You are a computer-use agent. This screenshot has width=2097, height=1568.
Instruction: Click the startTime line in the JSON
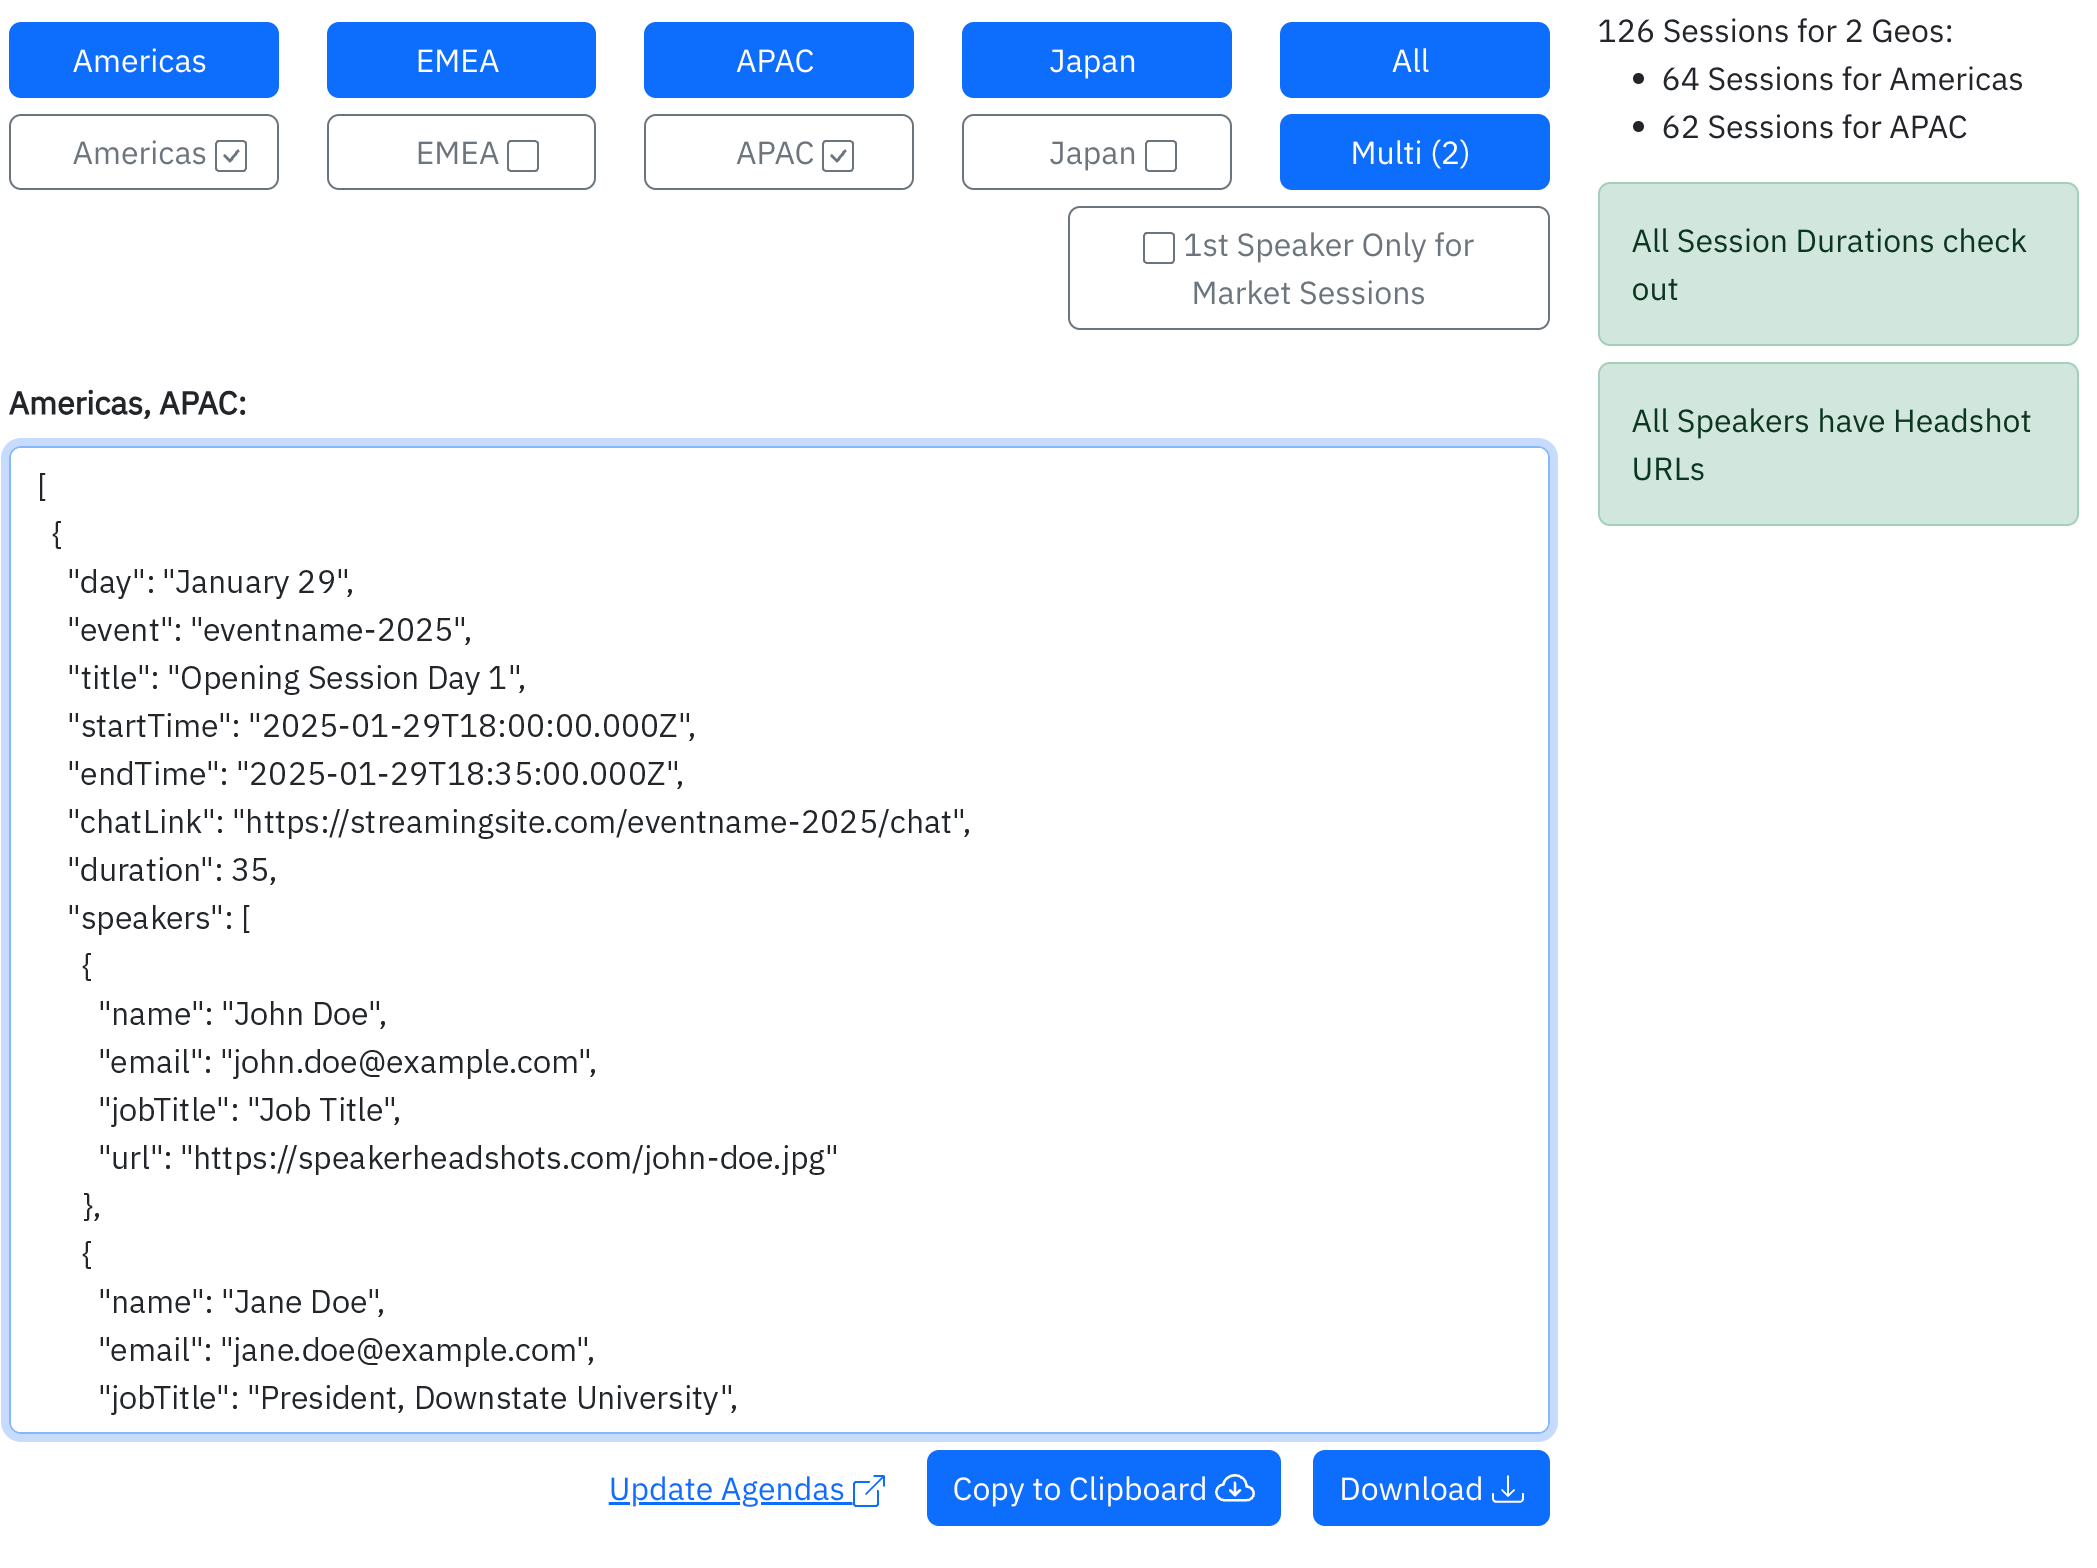(x=382, y=726)
